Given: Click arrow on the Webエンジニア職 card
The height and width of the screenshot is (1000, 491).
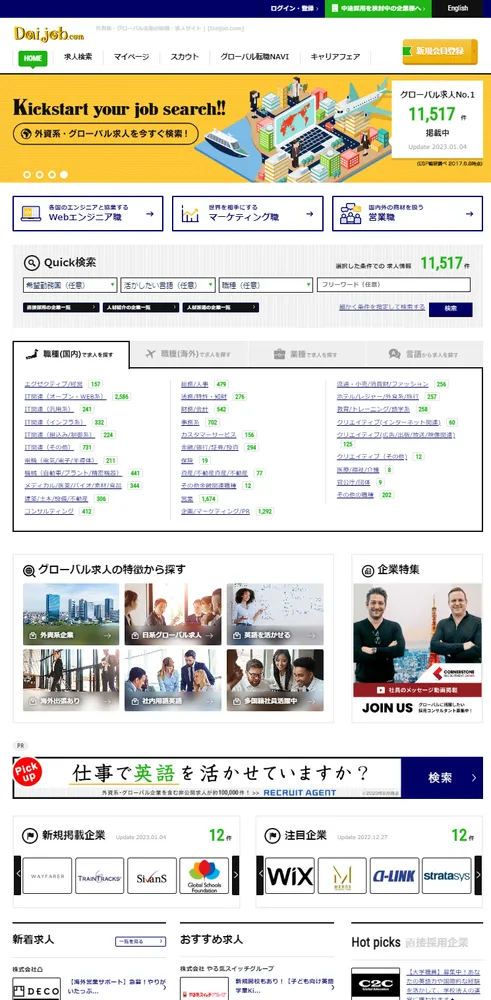Looking at the screenshot, I should [150, 214].
